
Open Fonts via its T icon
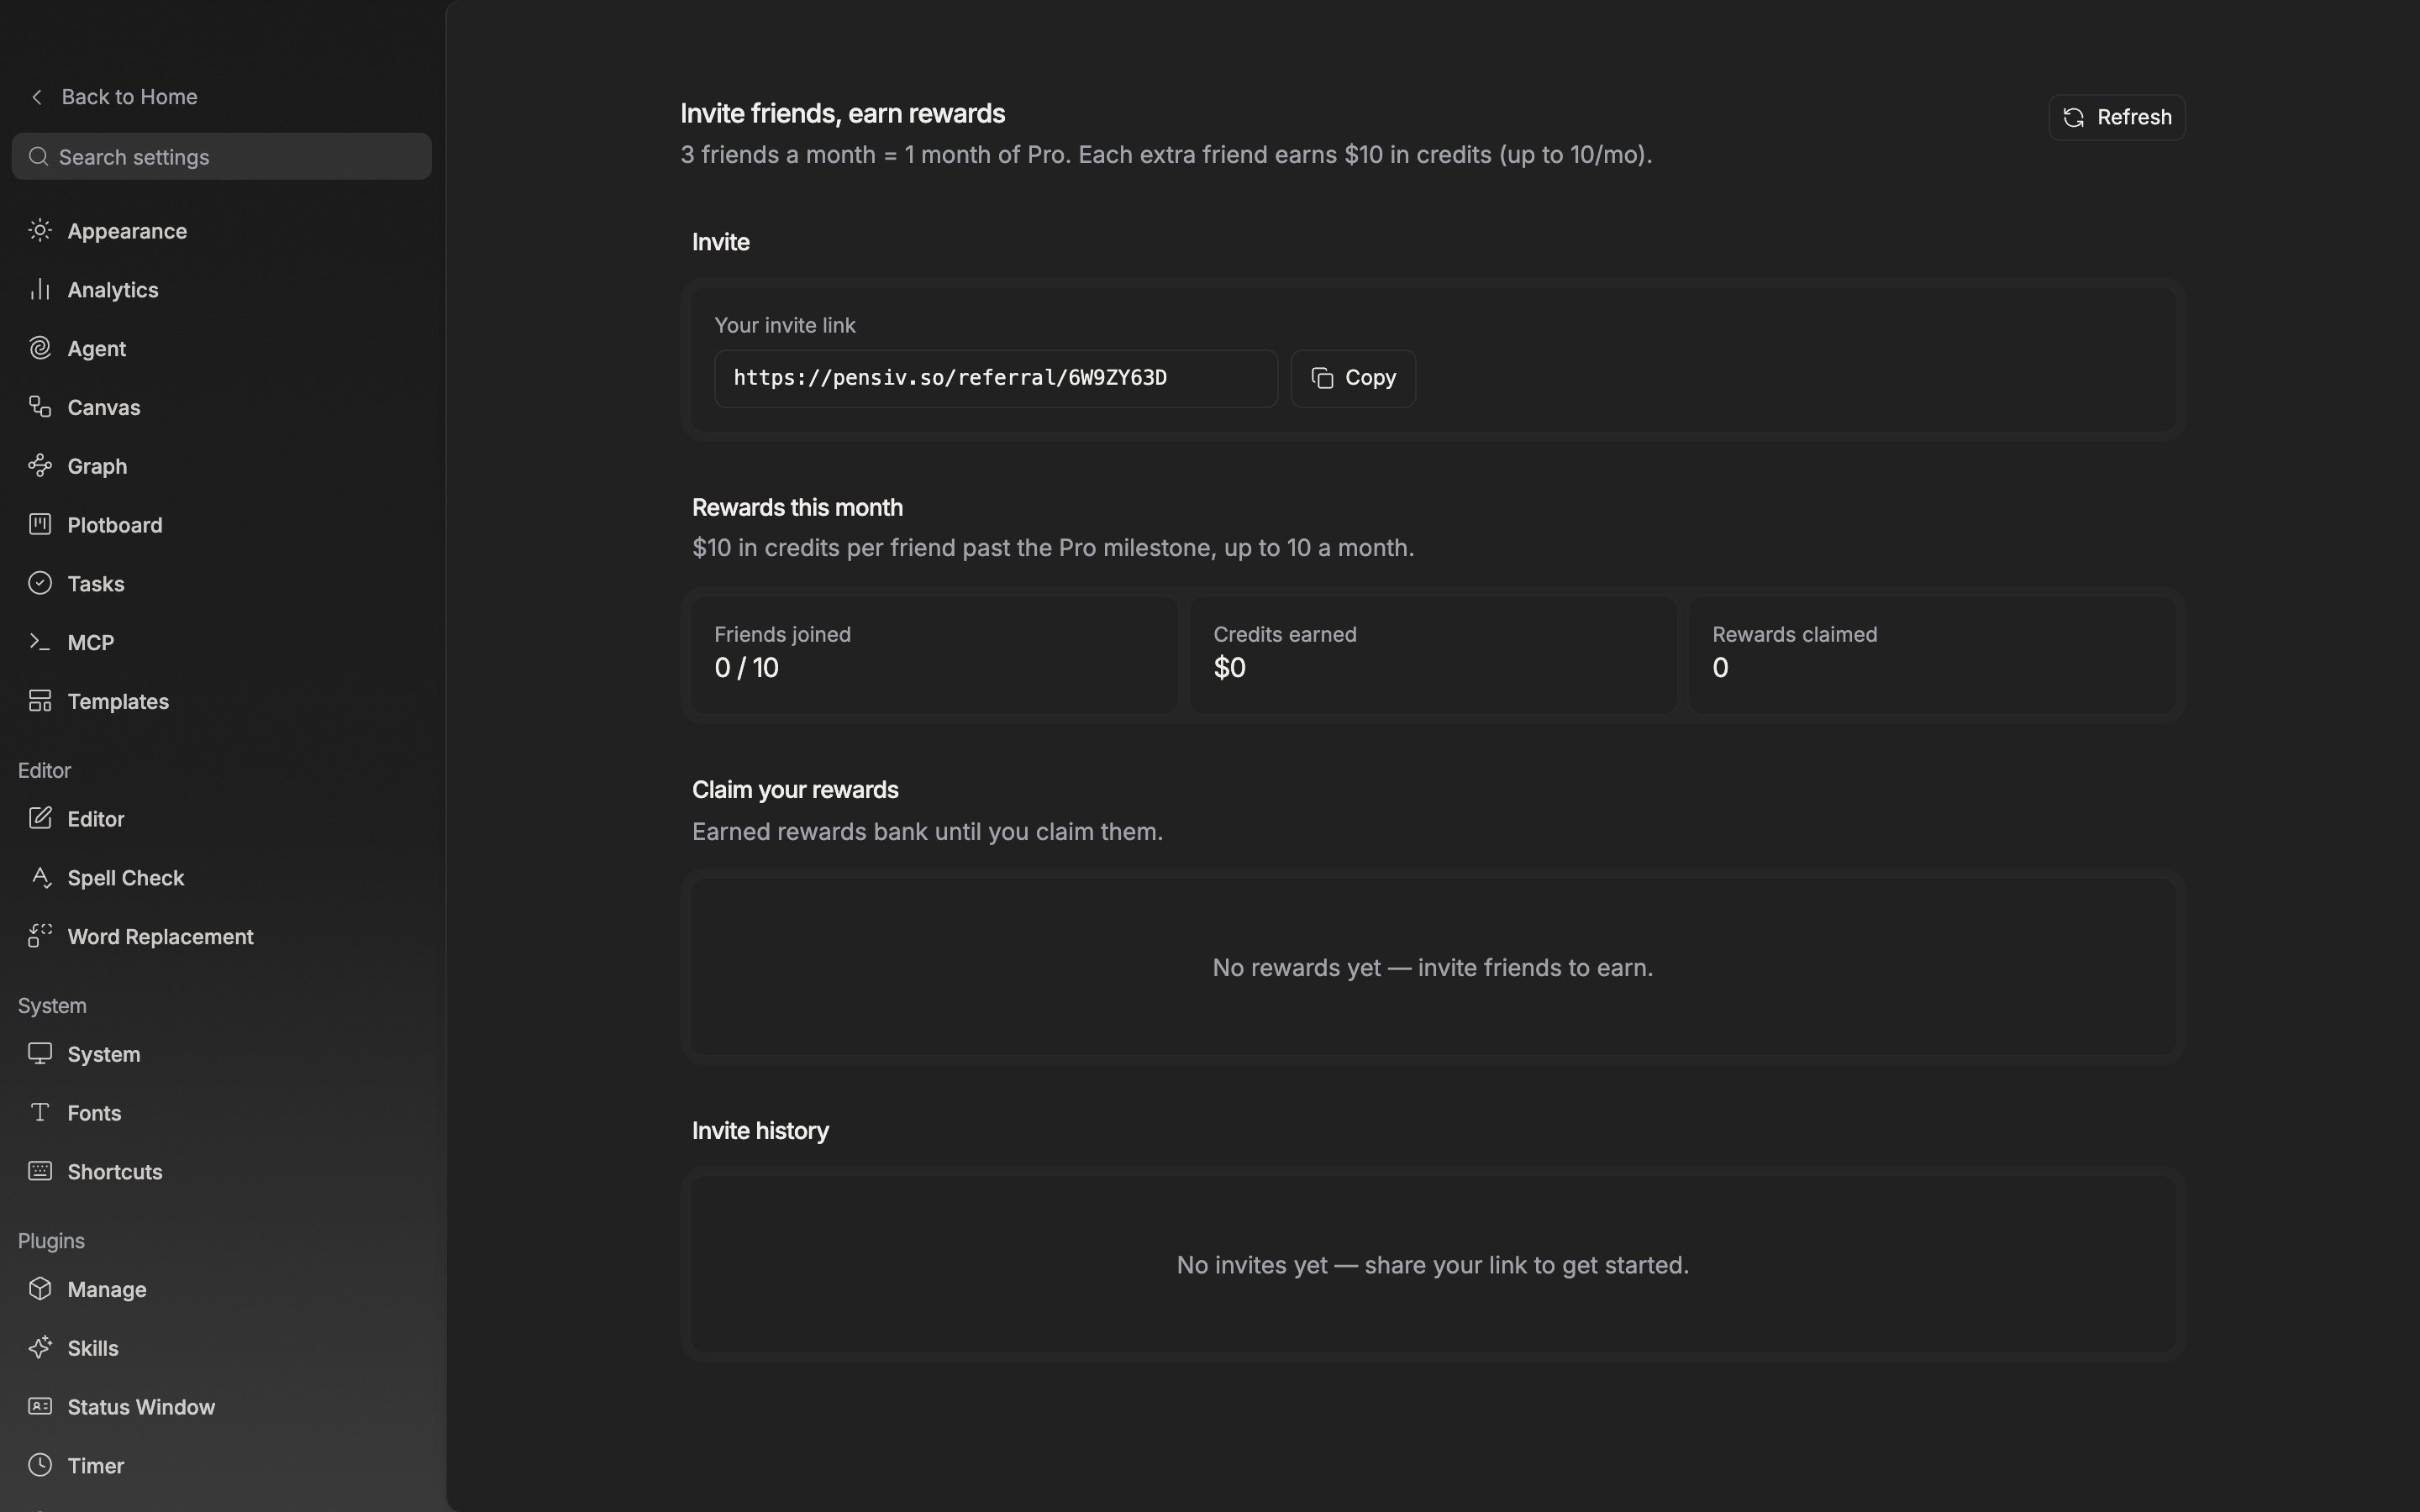(40, 1113)
